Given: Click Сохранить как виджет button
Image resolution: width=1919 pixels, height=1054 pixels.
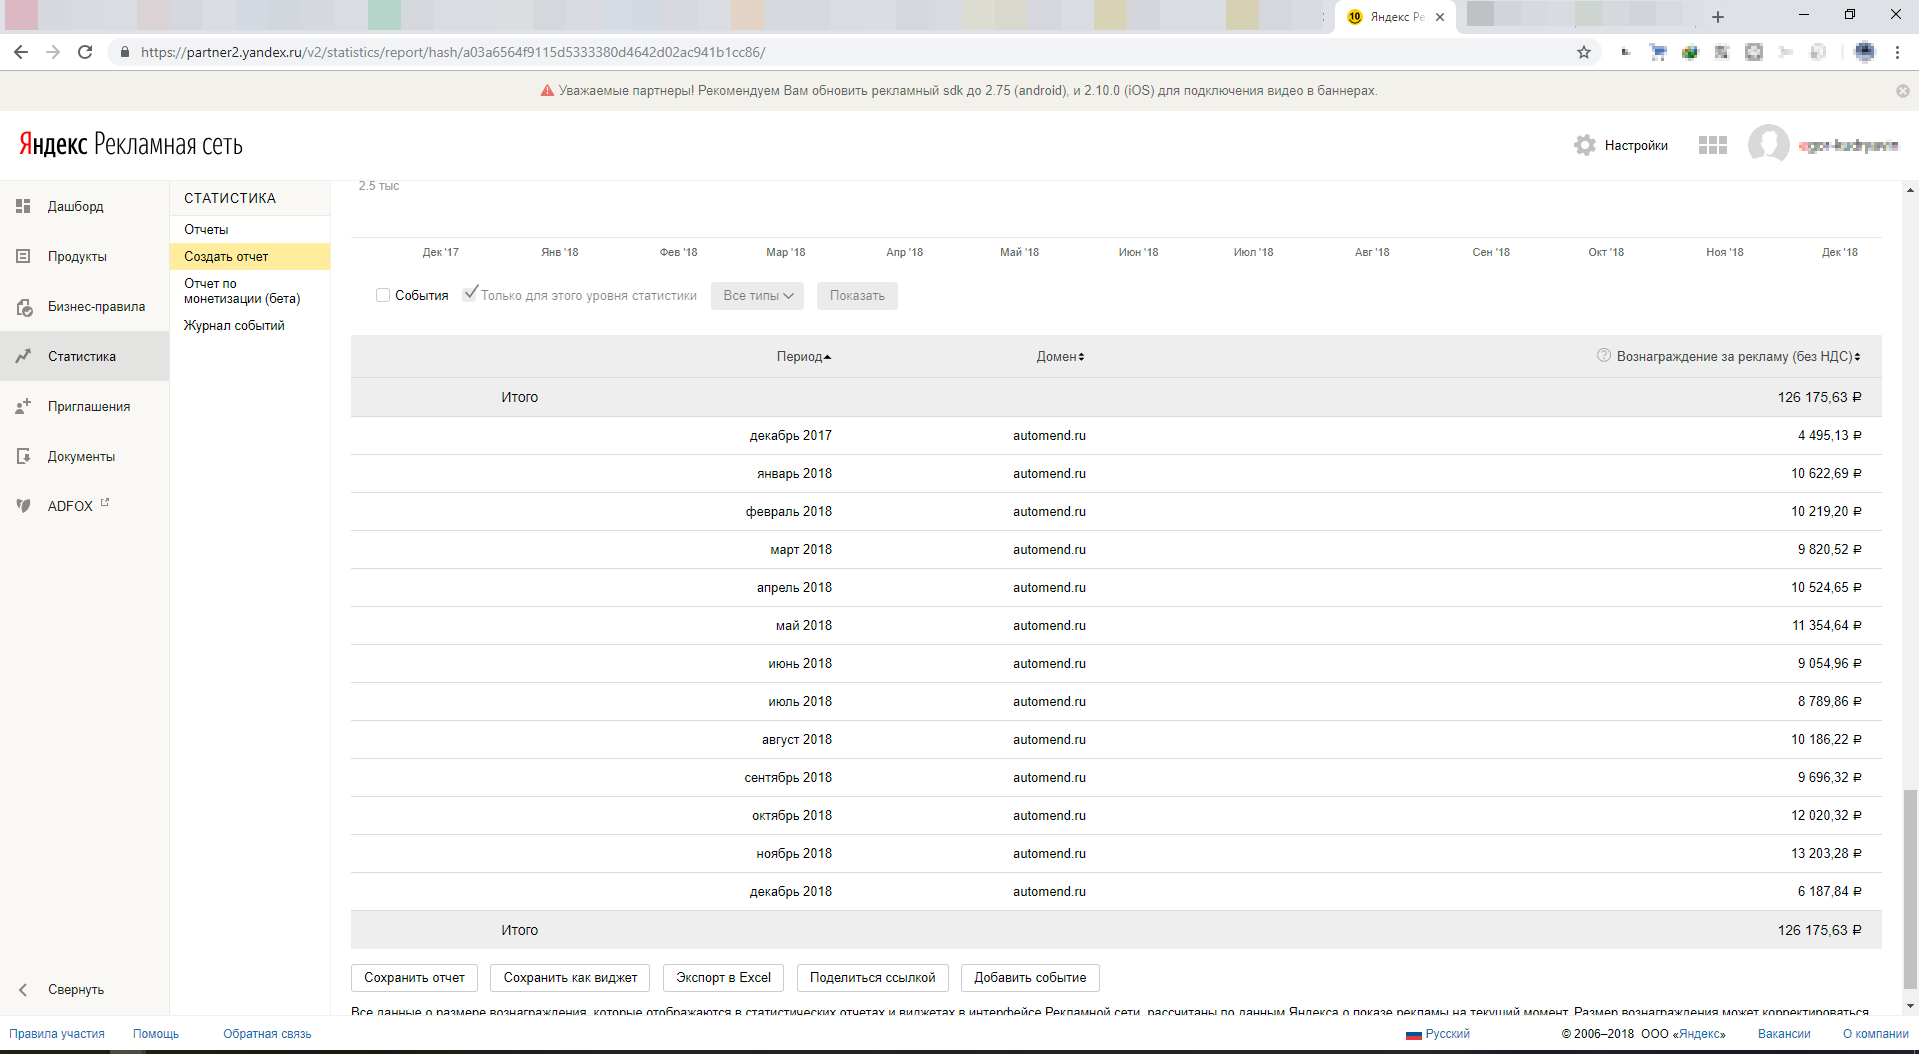Looking at the screenshot, I should click(570, 978).
